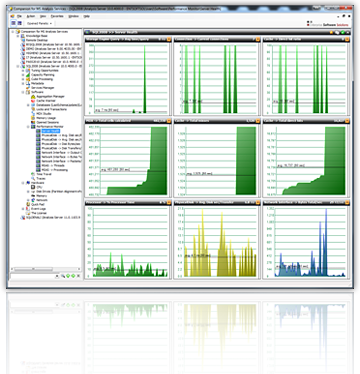The image size is (360, 374).
Task: Click the yellow PhysicalDisk chart
Action: point(217,242)
